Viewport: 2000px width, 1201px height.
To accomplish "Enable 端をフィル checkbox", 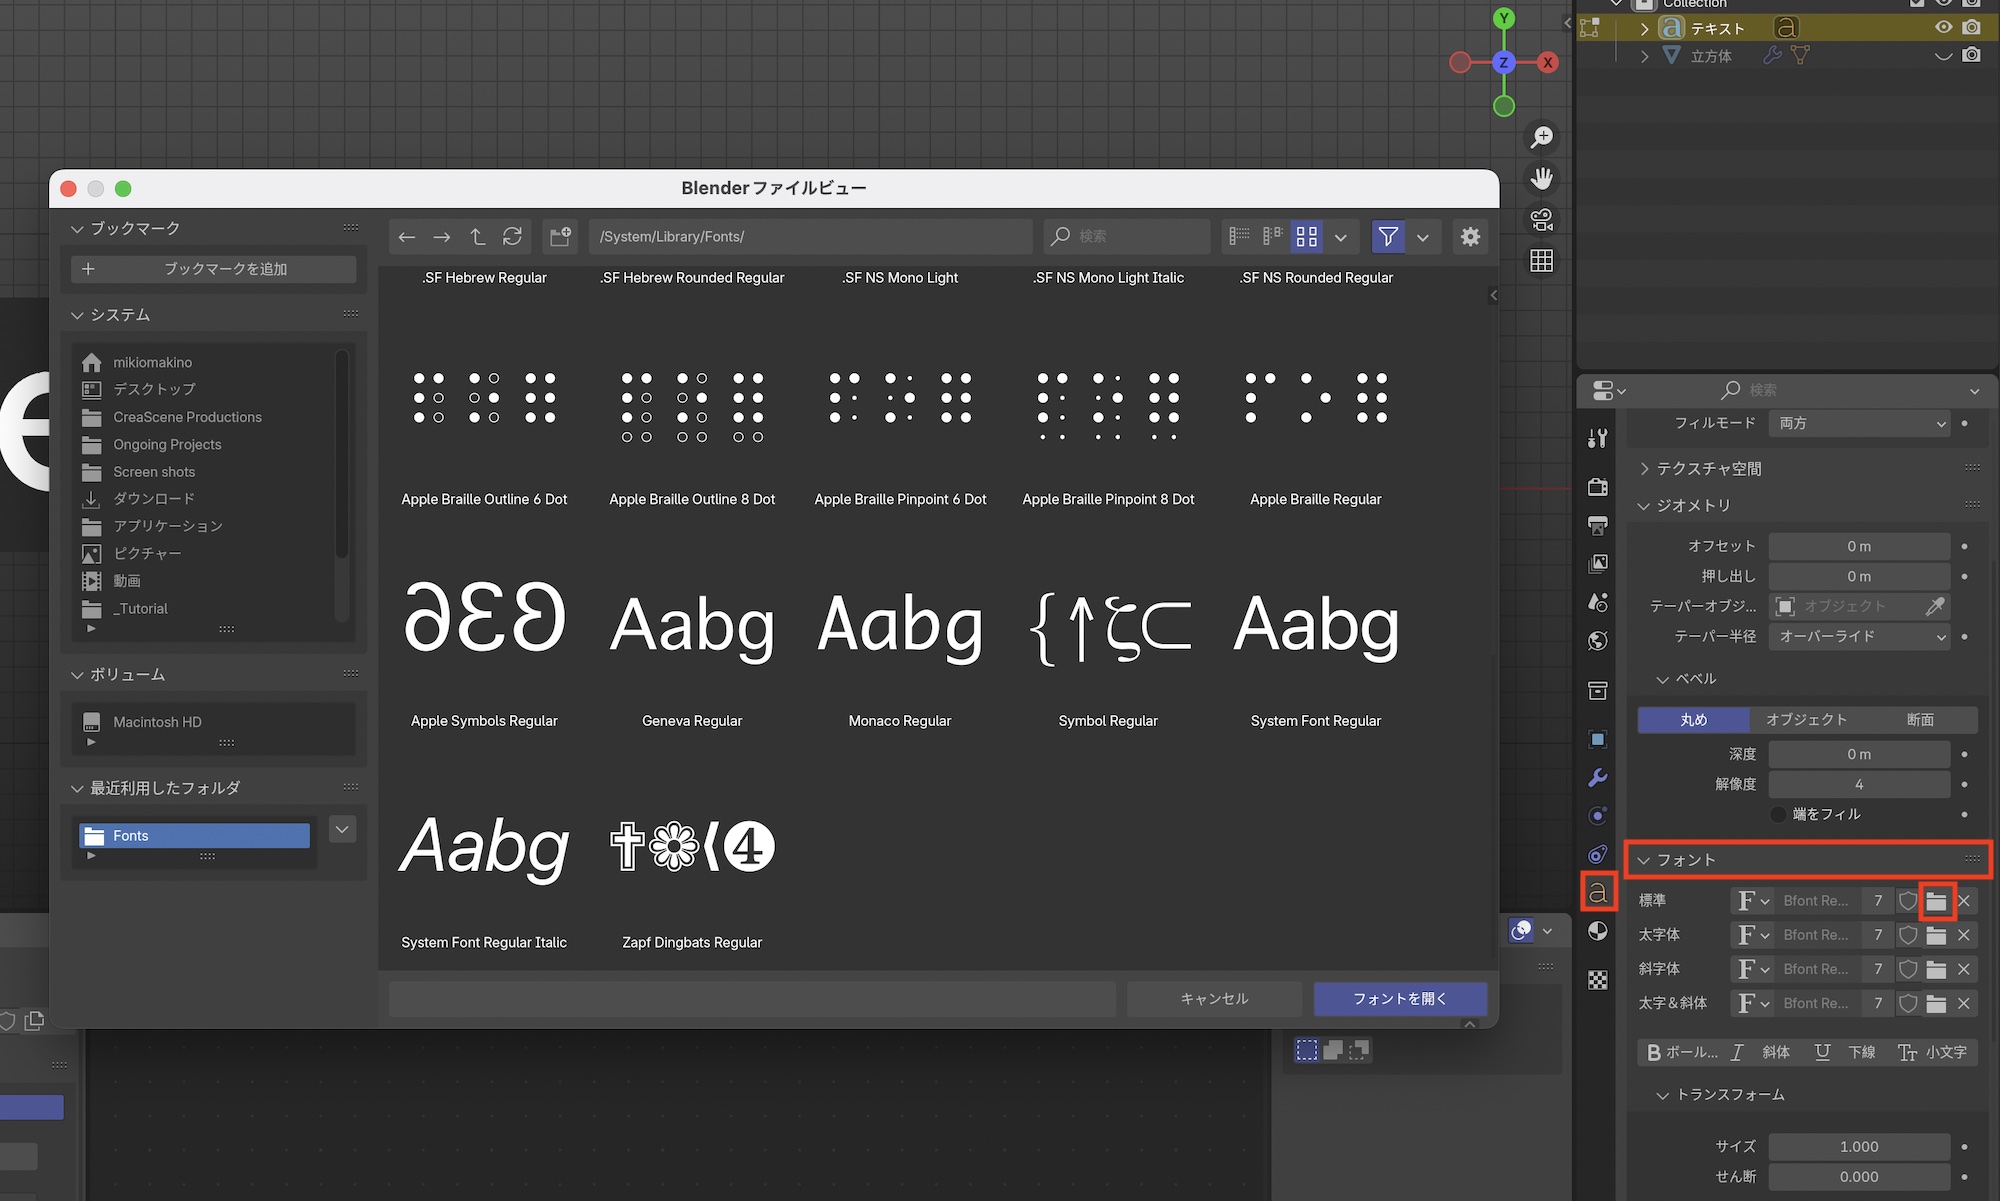I will coord(1778,814).
